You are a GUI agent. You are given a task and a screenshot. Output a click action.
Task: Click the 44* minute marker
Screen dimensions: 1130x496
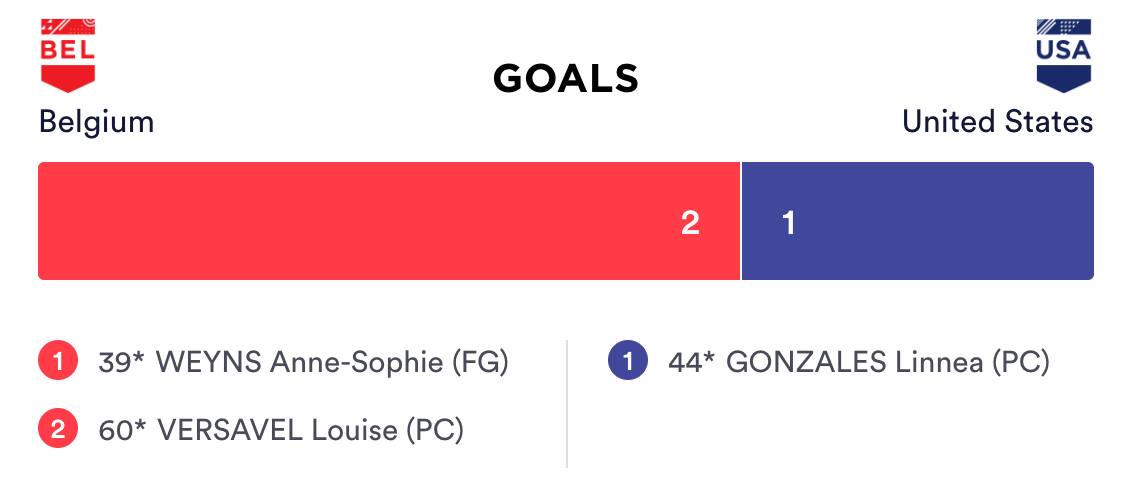(x=692, y=362)
